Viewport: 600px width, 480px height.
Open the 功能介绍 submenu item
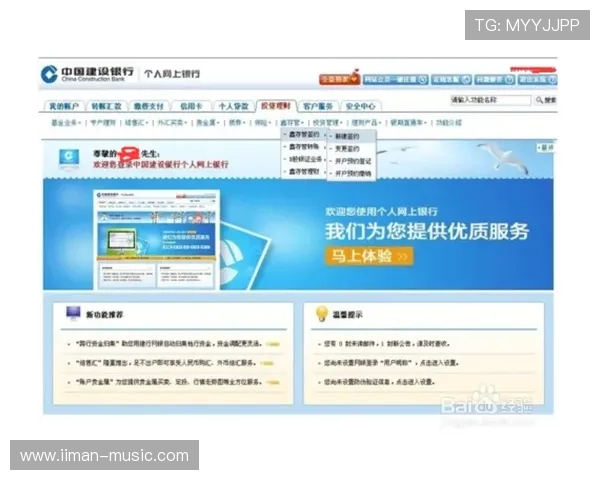pyautogui.click(x=448, y=122)
